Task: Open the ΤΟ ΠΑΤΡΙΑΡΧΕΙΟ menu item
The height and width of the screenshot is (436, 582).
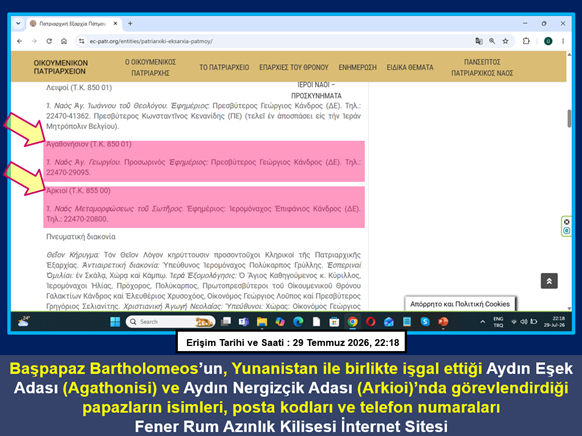Action: [224, 68]
